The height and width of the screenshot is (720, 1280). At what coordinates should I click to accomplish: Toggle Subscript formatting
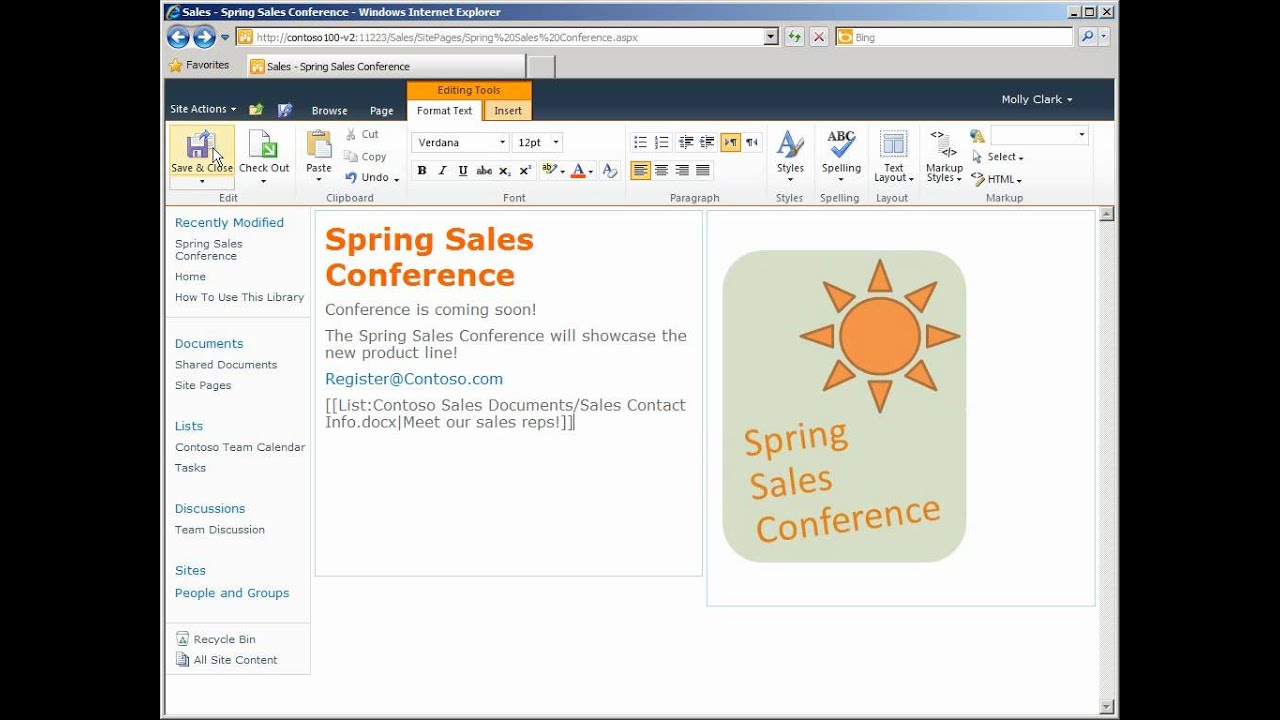(x=505, y=171)
